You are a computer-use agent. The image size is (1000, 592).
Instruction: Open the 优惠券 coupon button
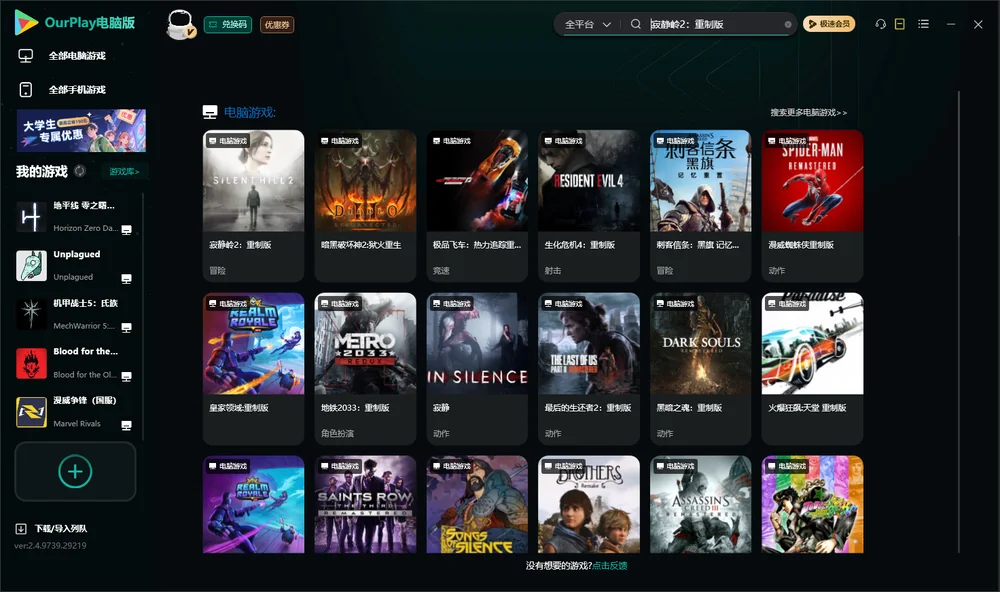(x=277, y=25)
